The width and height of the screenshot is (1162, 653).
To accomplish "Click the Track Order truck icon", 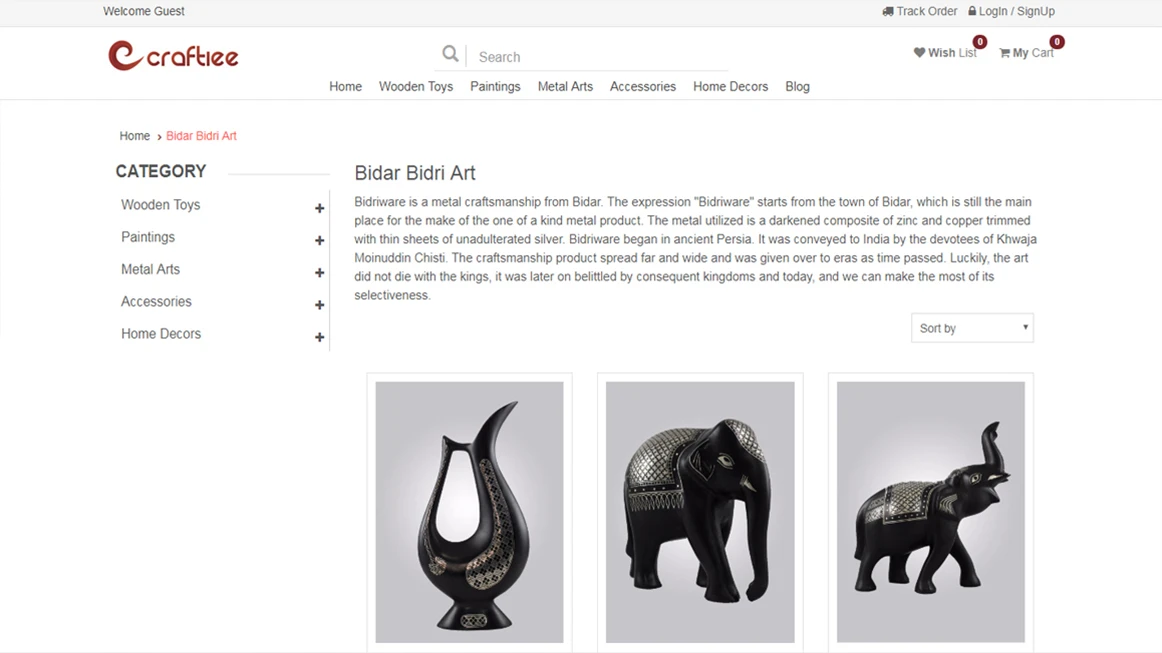I will [888, 12].
